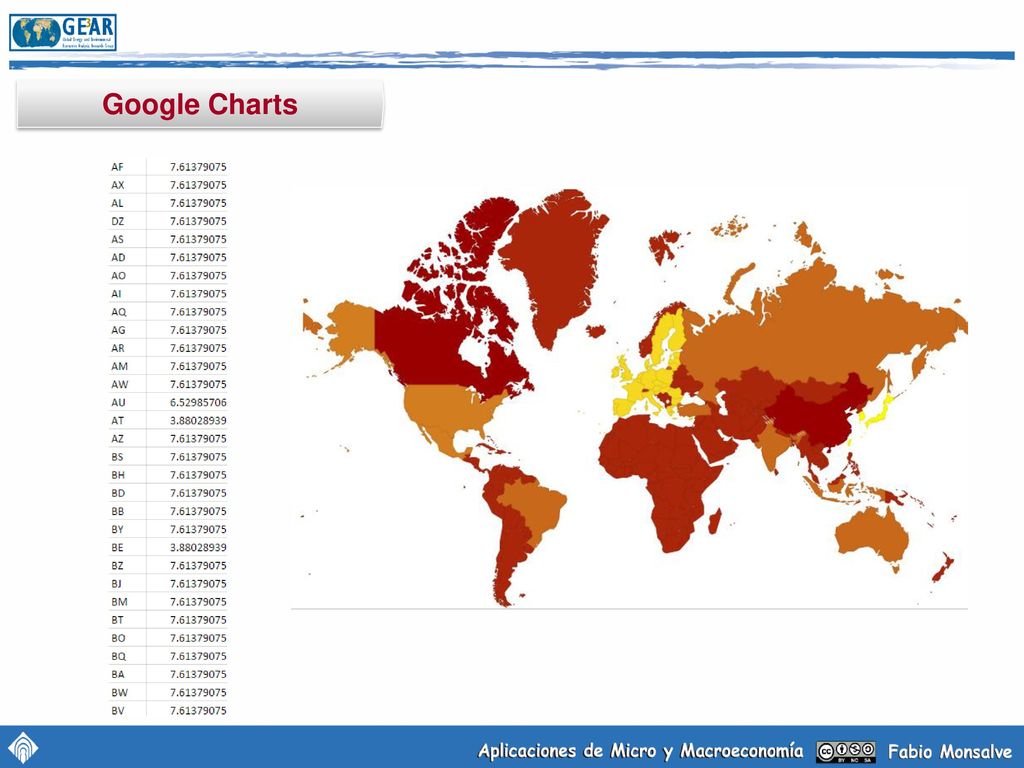
Task: Click the BM country code cell
Action: click(x=119, y=602)
